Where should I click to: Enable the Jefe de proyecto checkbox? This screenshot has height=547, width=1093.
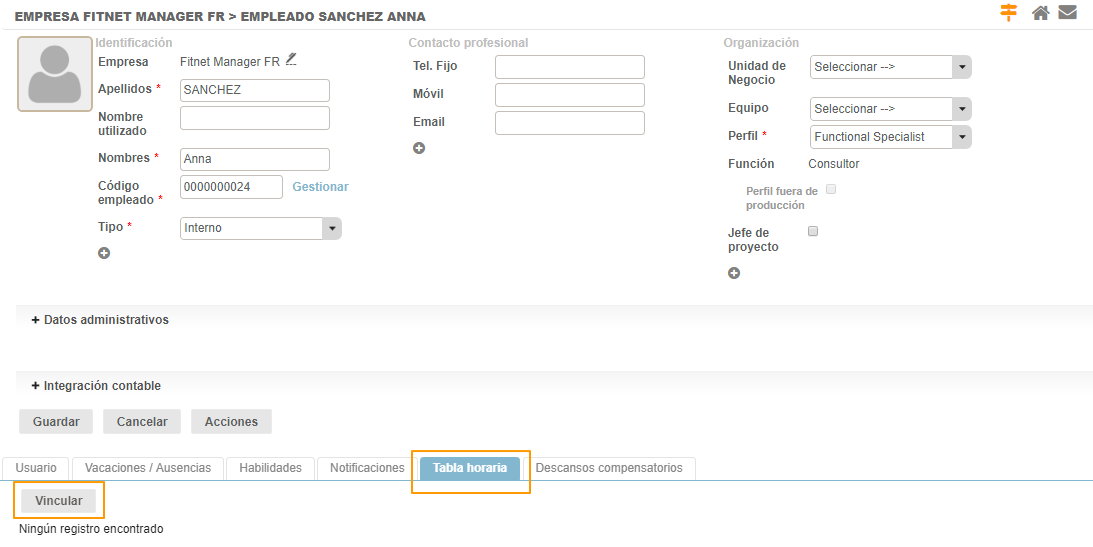point(813,231)
